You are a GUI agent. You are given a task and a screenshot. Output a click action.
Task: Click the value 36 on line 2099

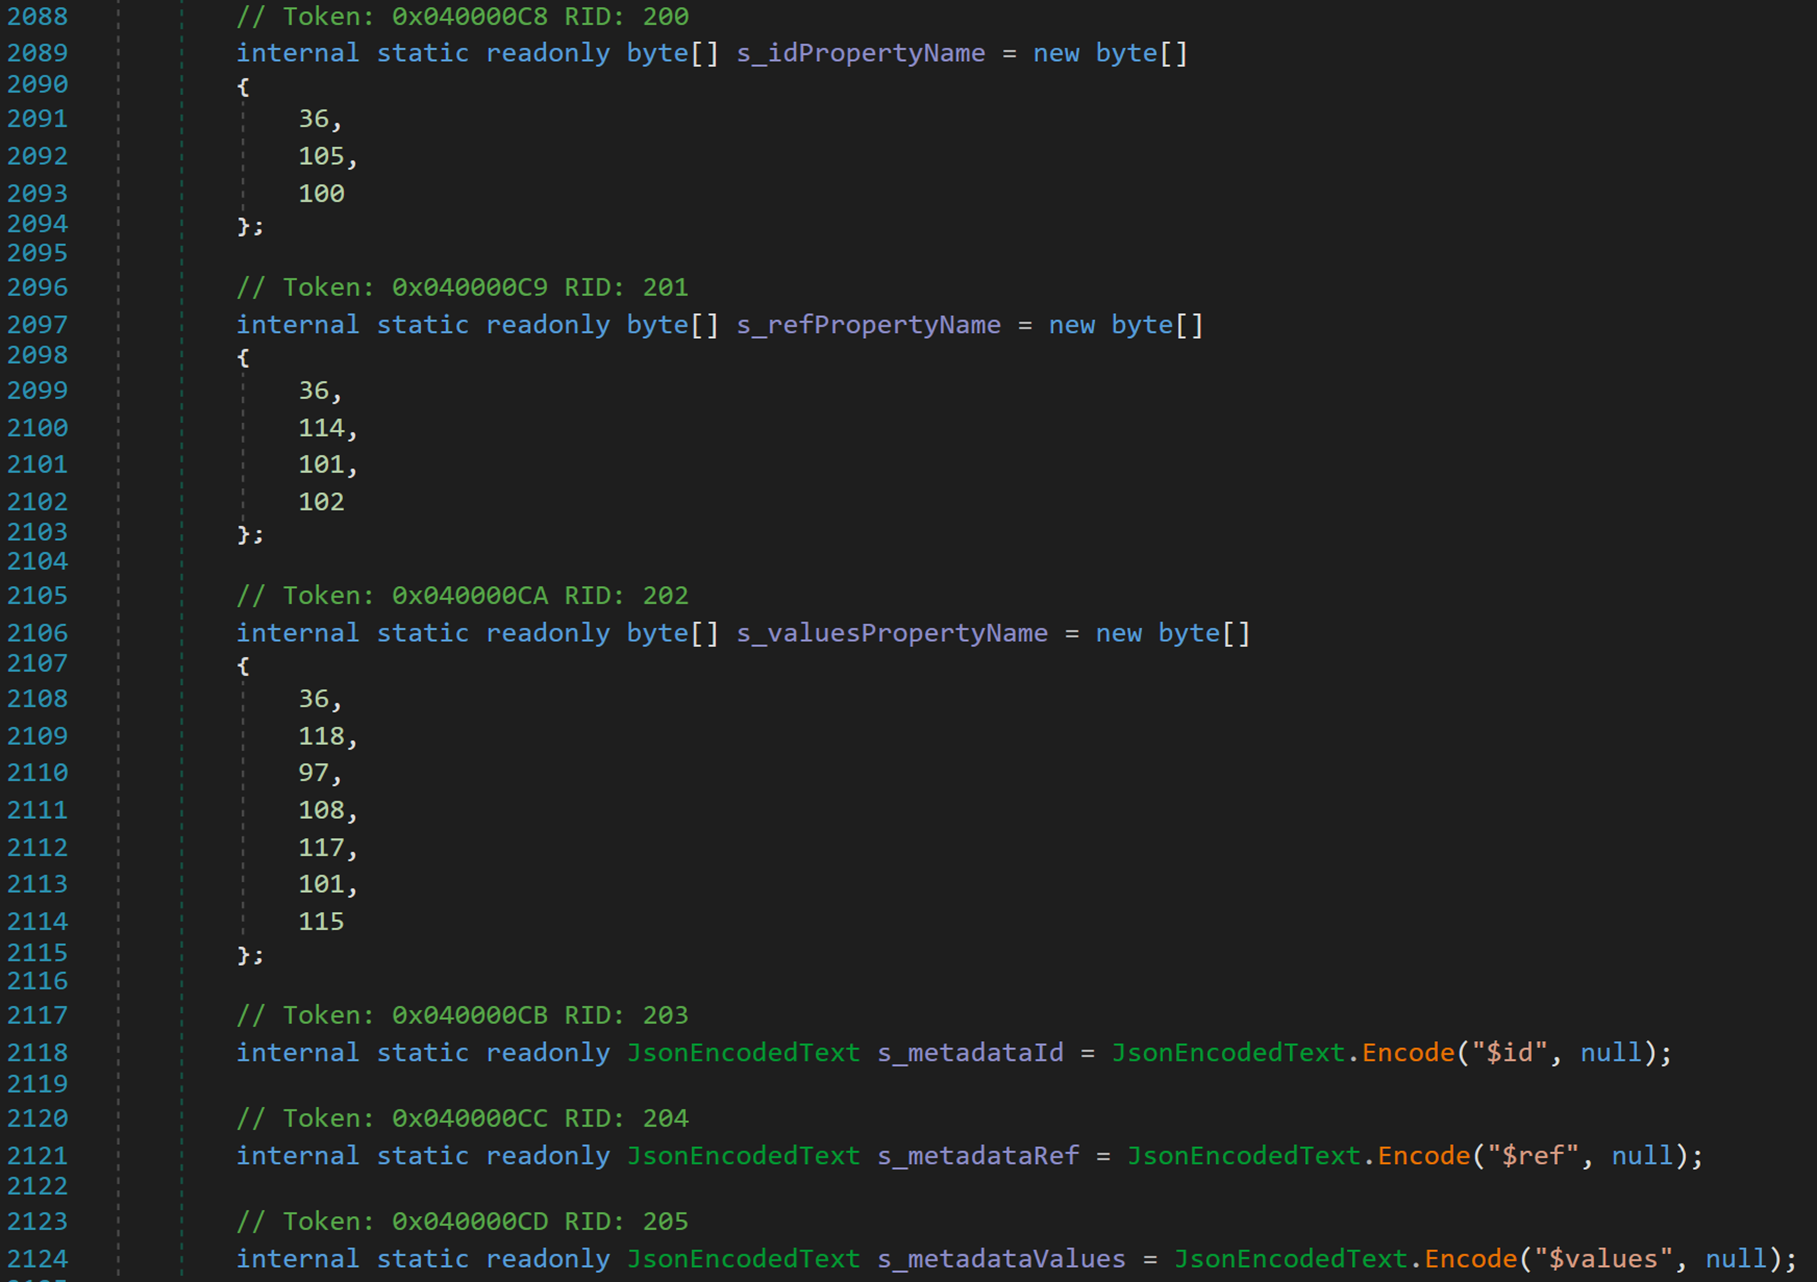coord(313,391)
